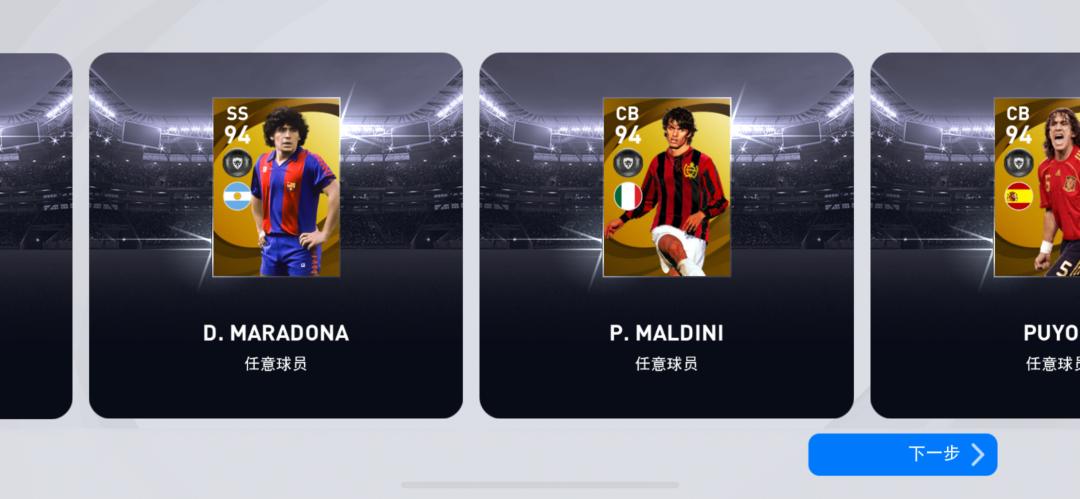The width and height of the screenshot is (1080, 499).
Task: Click the partially visible panel on the left edge
Action: pos(36,236)
